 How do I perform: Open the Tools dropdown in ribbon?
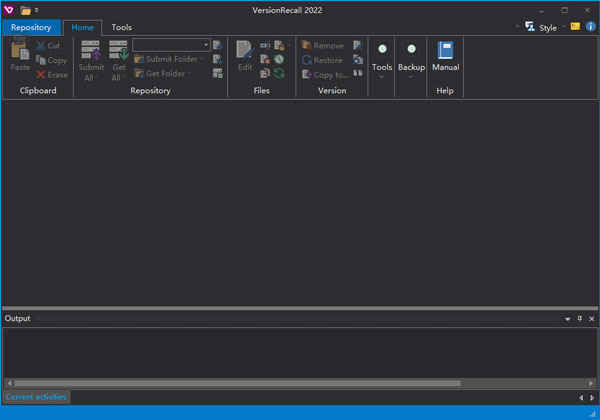coord(382,60)
